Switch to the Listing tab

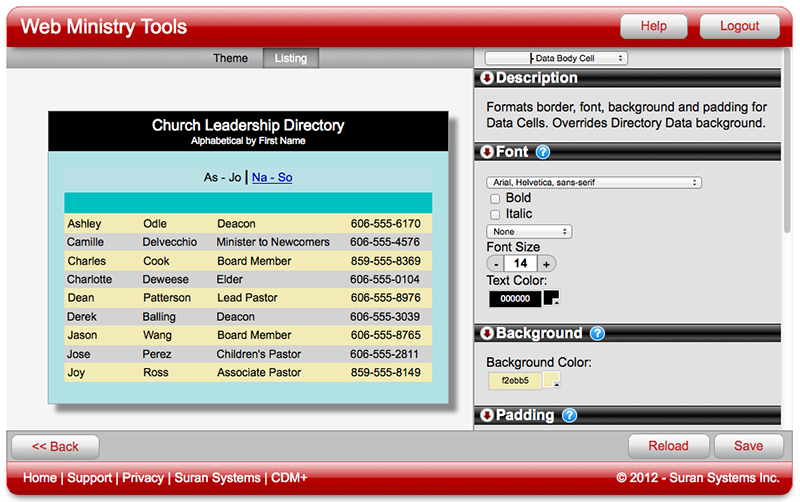(x=291, y=58)
